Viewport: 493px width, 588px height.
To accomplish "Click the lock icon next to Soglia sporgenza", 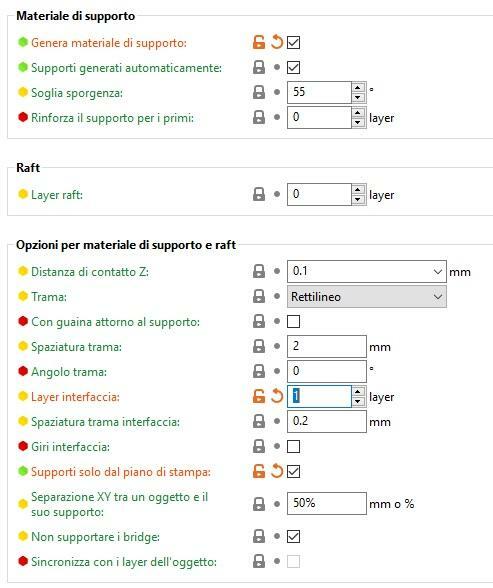I will [x=259, y=92].
